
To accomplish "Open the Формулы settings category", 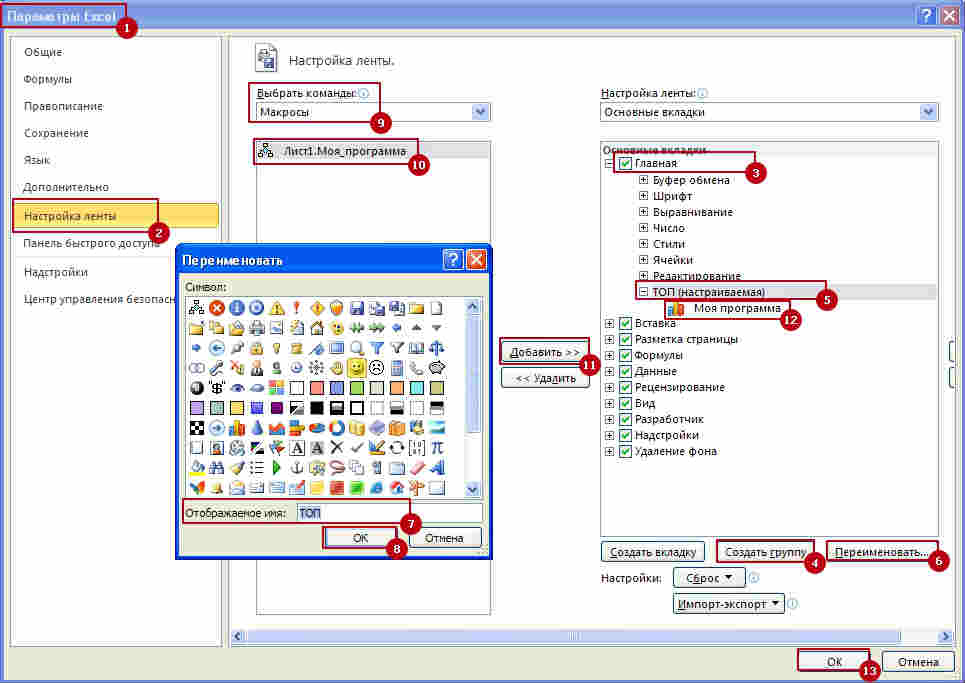I will [48, 79].
